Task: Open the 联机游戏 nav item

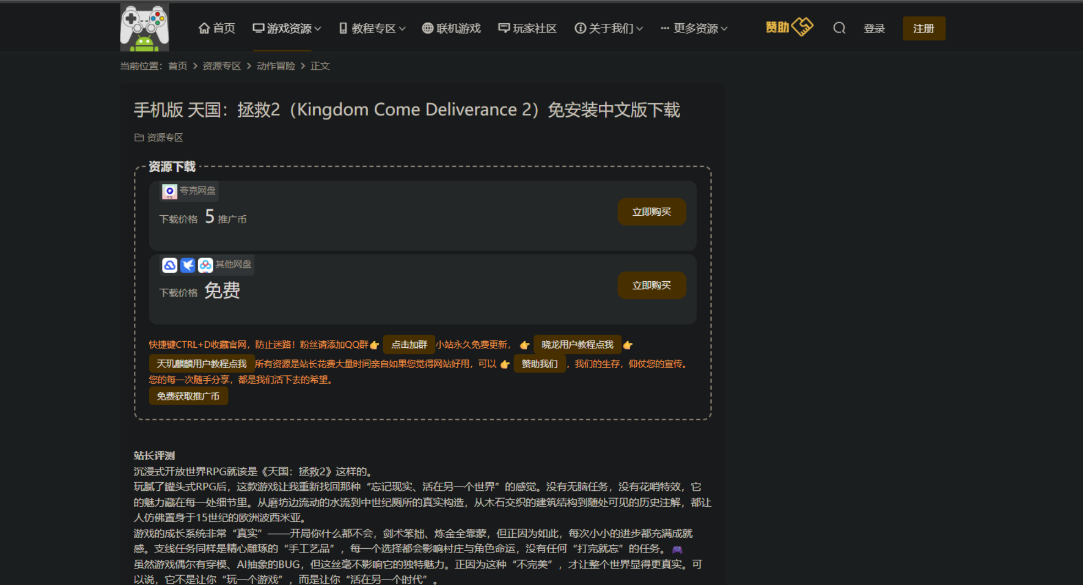Action: [x=451, y=28]
